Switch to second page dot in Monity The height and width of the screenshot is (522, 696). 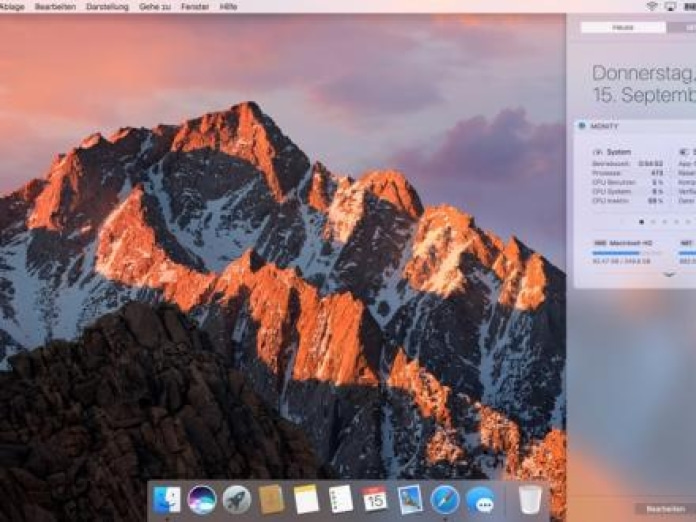point(653,222)
